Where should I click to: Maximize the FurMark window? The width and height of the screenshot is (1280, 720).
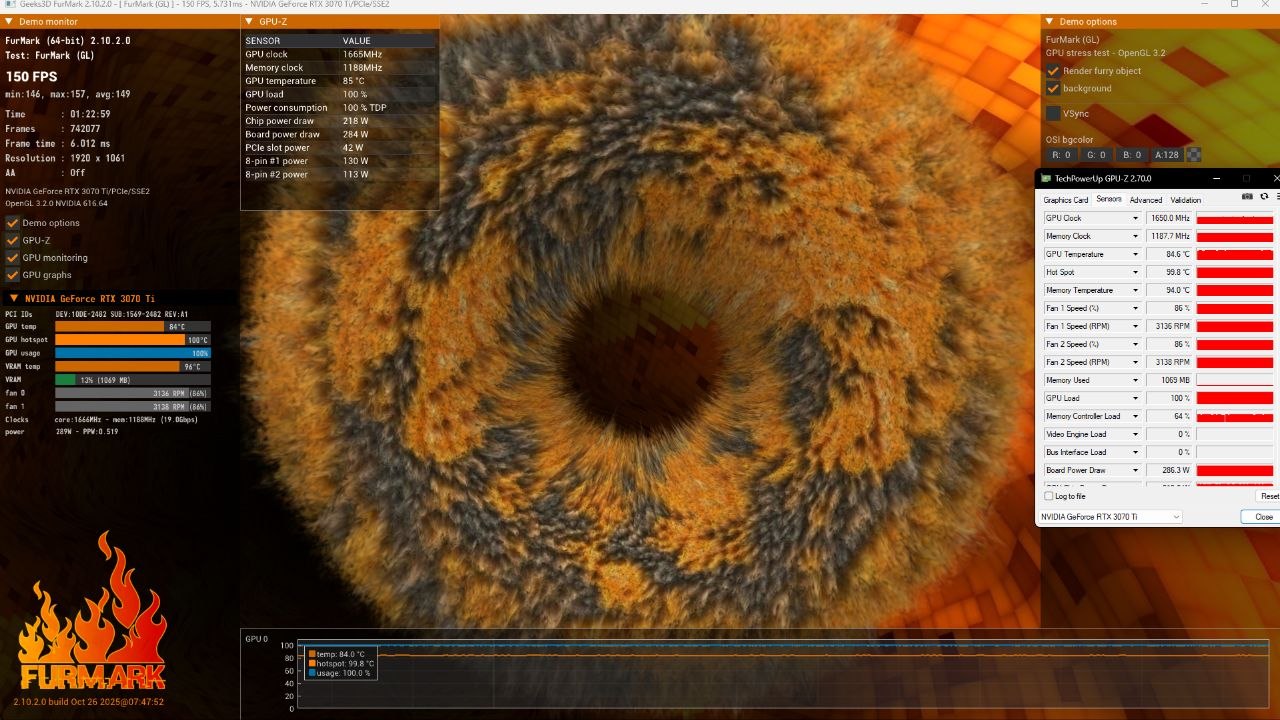tap(1235, 5)
